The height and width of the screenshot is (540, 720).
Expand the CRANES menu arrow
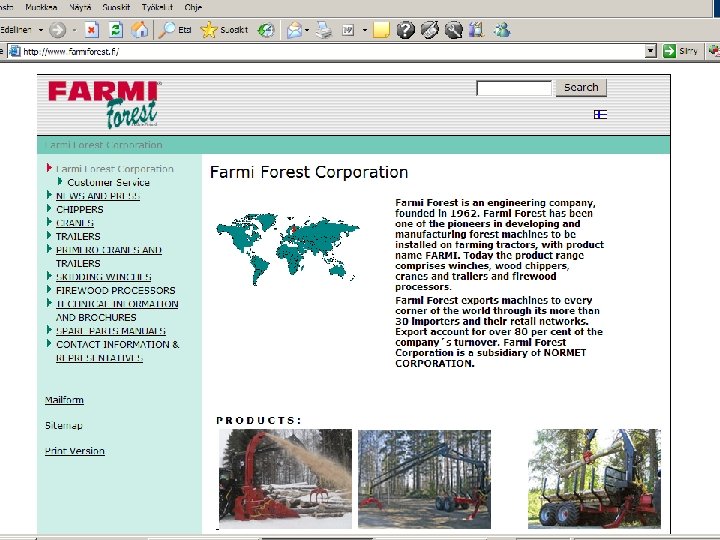pos(49,222)
